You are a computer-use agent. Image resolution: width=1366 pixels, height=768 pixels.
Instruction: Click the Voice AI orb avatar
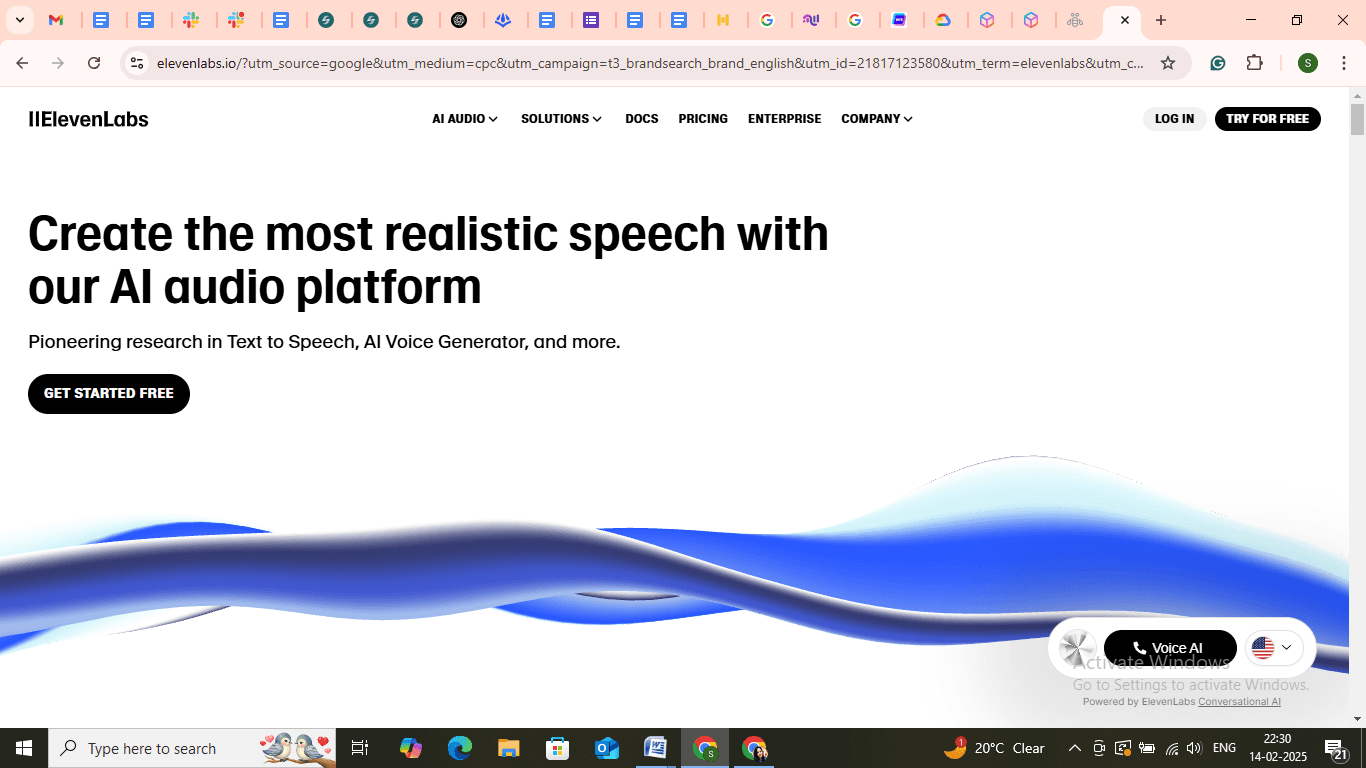(1078, 648)
